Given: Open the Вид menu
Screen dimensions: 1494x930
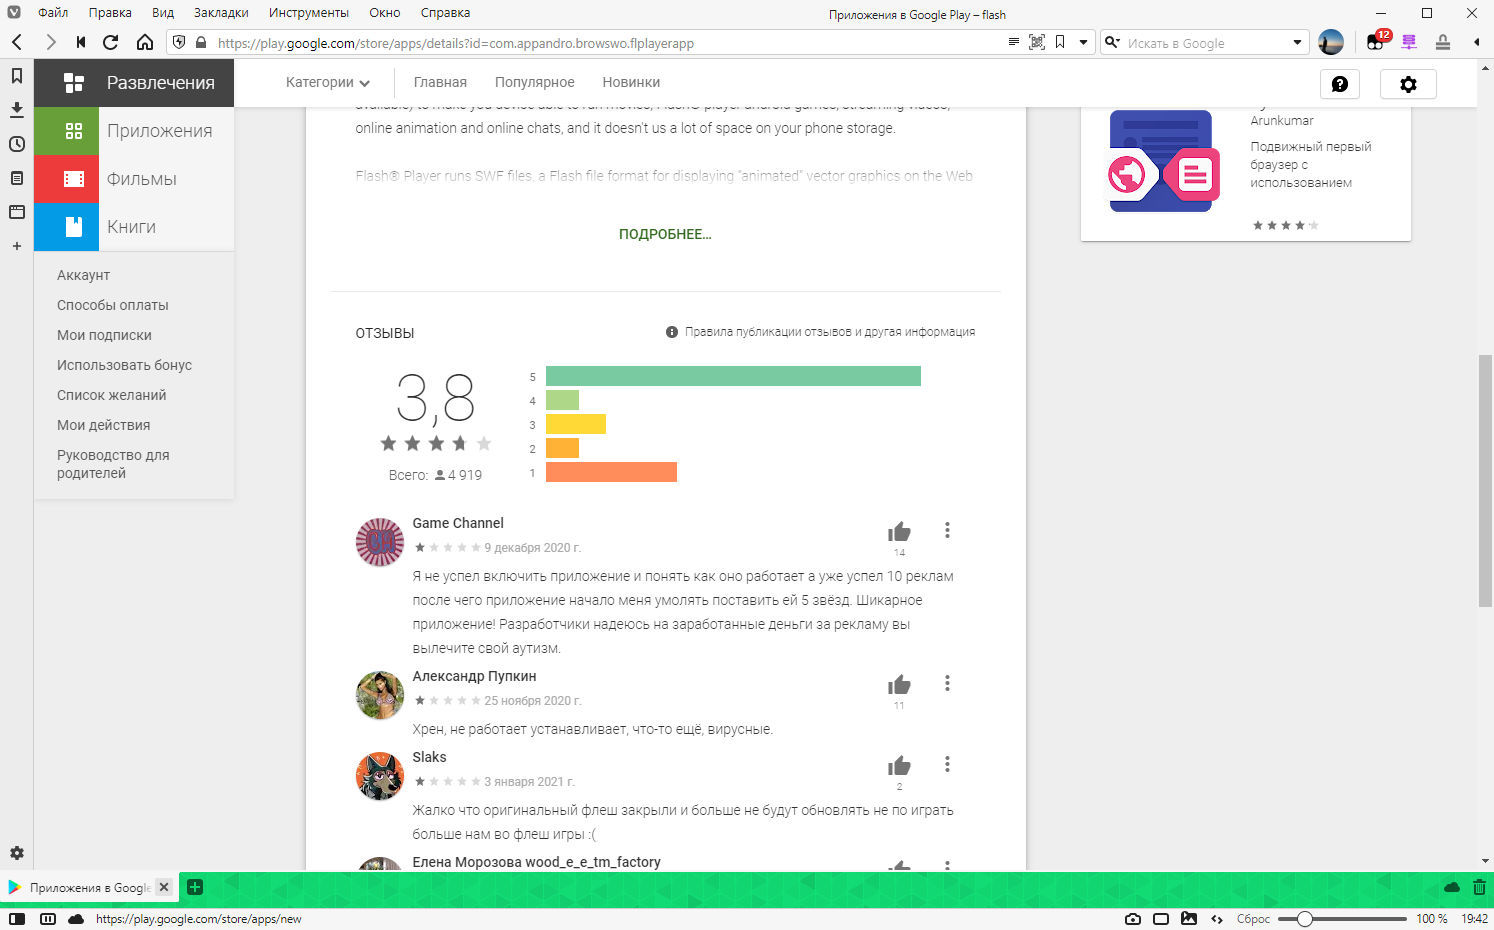Looking at the screenshot, I should [x=163, y=13].
